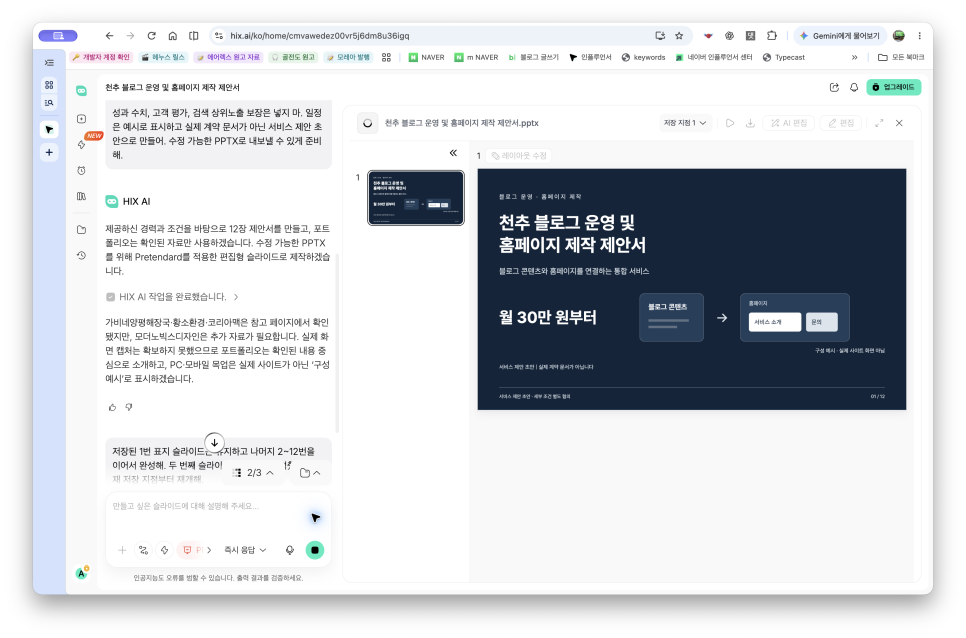Open the folder icon in HIX sidebar
The width and height of the screenshot is (966, 638).
pyautogui.click(x=81, y=230)
